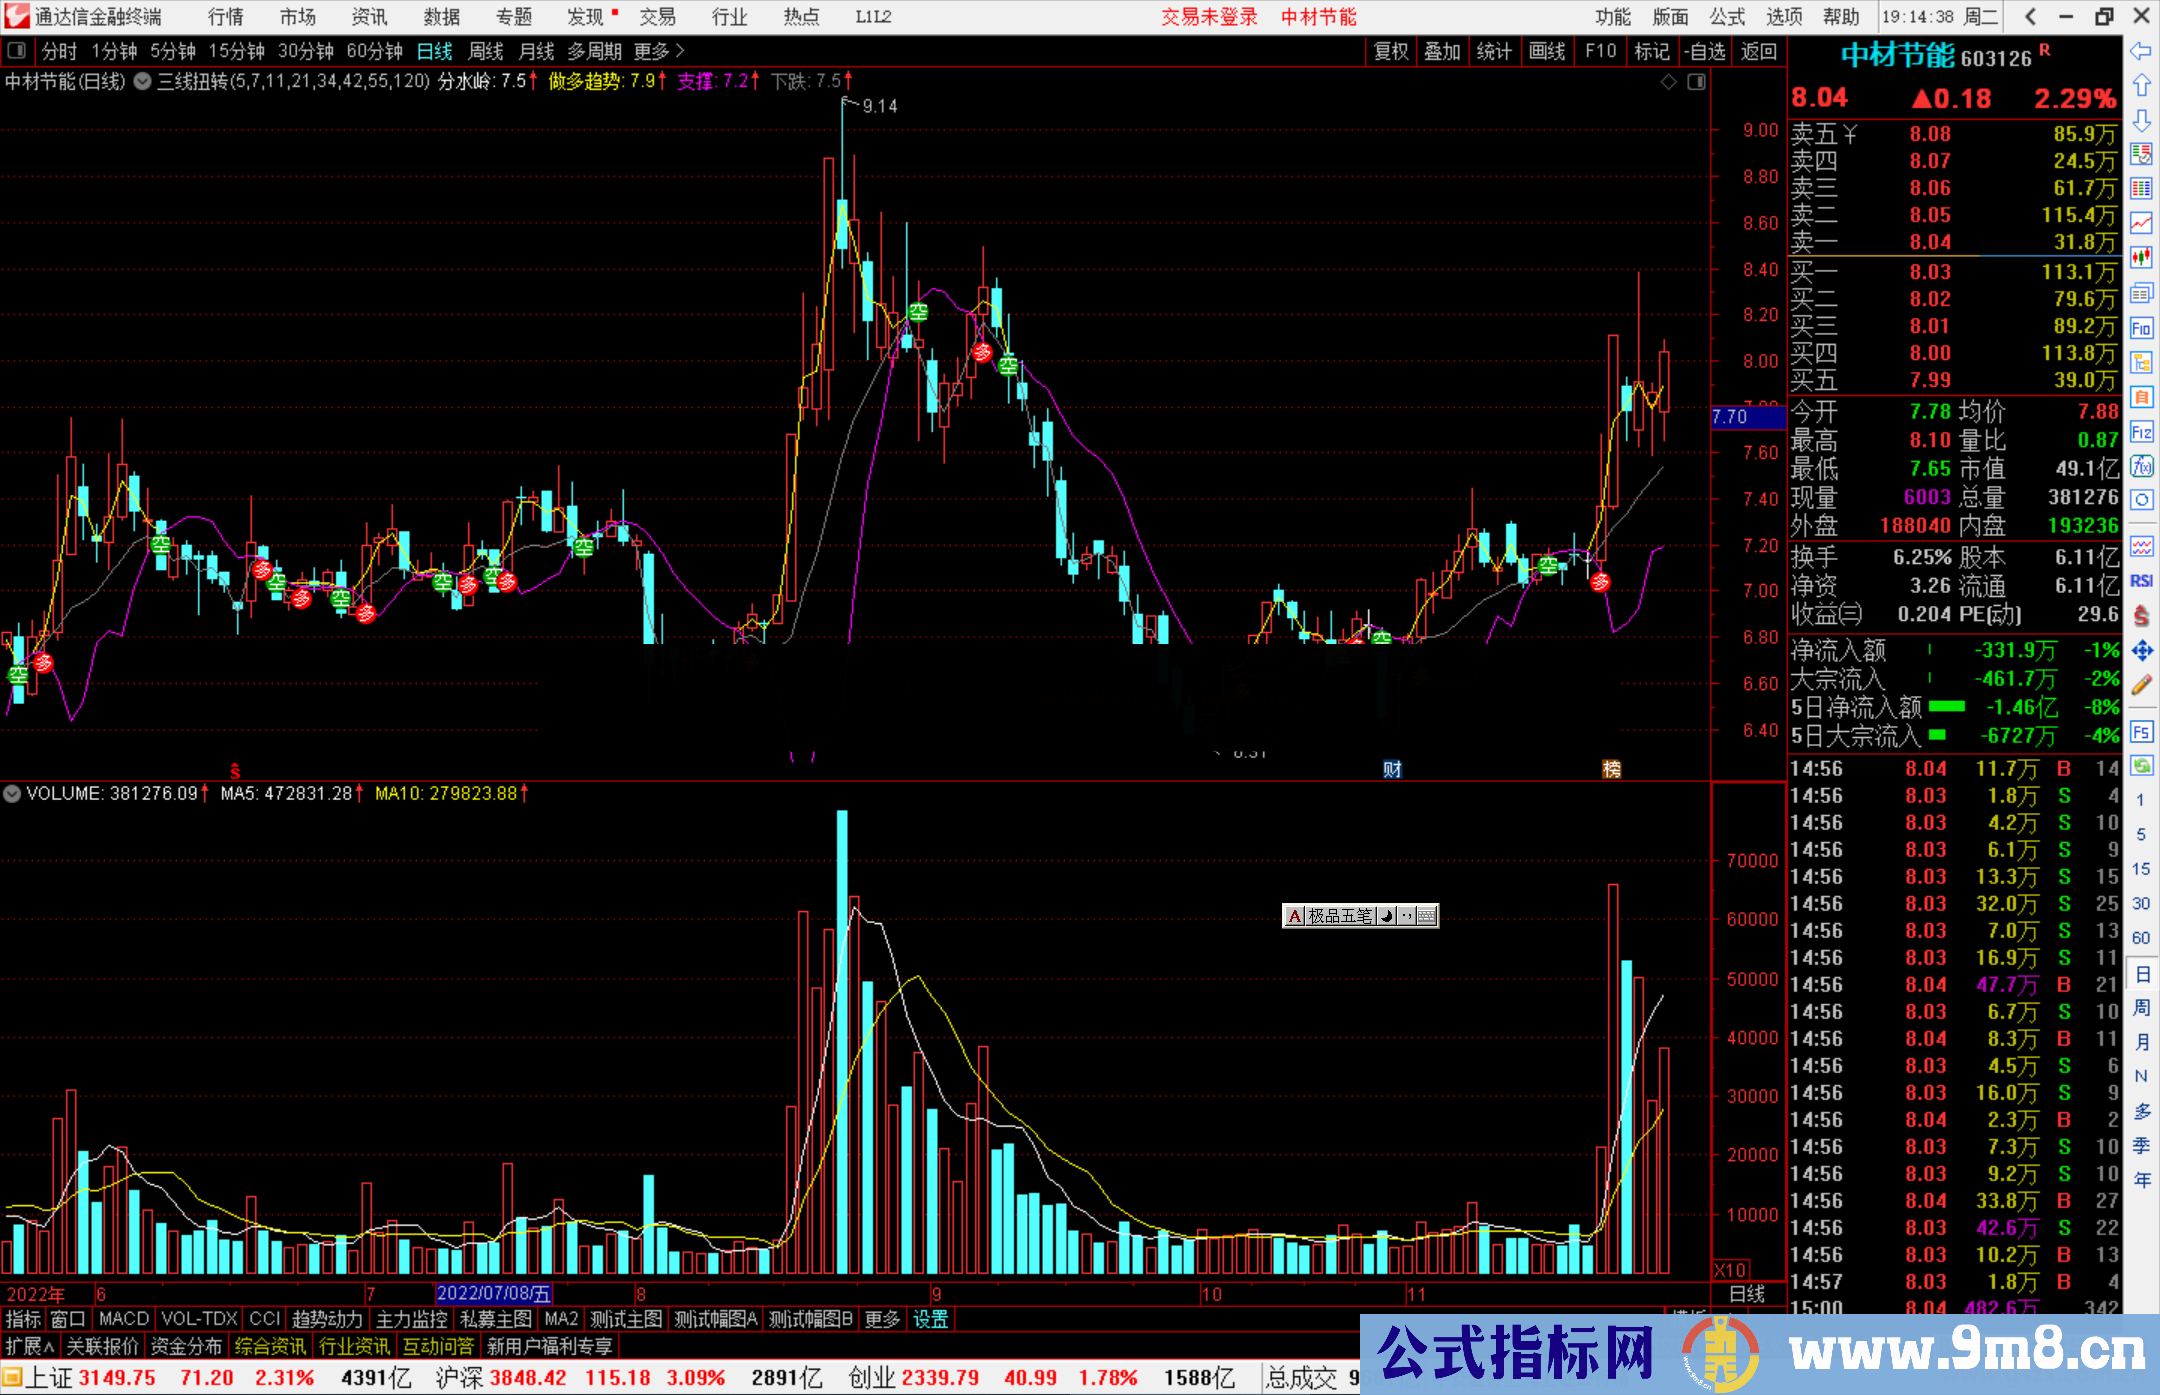Click the 2022/07/08 date marker on timeline
Screen dimensions: 2160x1395
[494, 1293]
